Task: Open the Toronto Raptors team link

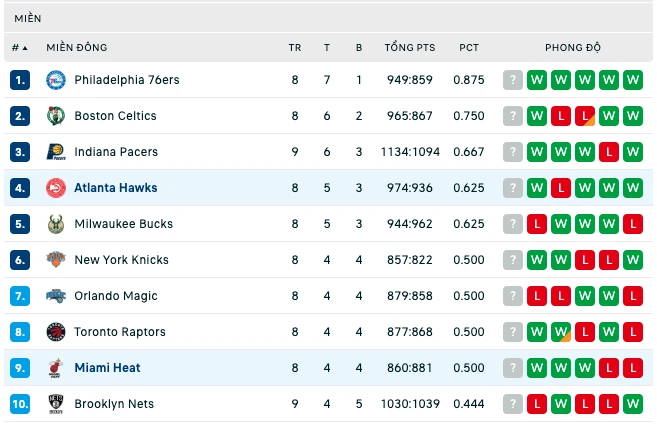Action: (120, 332)
